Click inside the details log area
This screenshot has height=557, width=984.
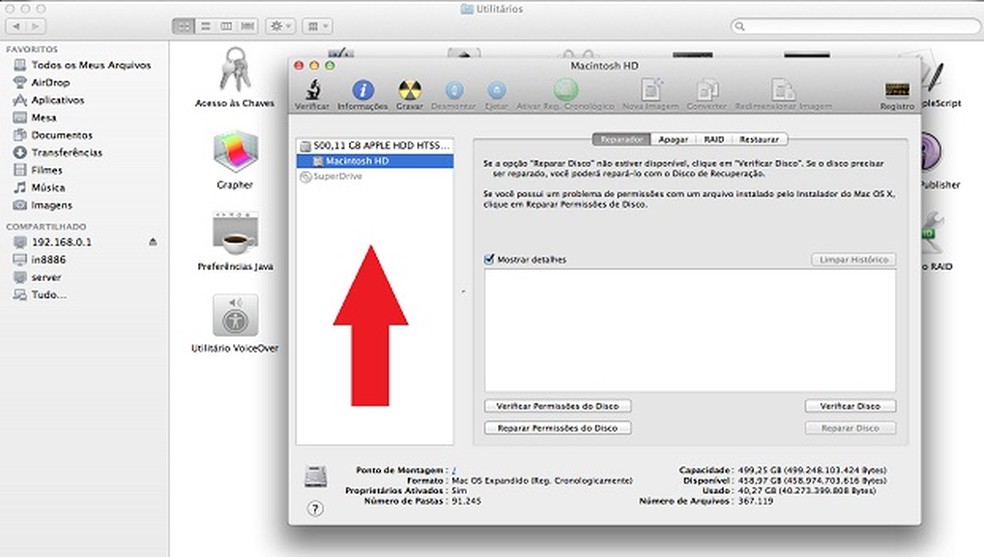click(690, 331)
